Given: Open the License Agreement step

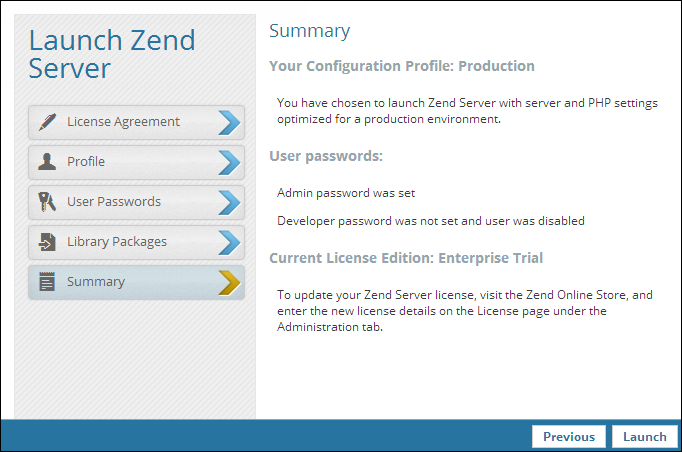Looking at the screenshot, I should [136, 122].
